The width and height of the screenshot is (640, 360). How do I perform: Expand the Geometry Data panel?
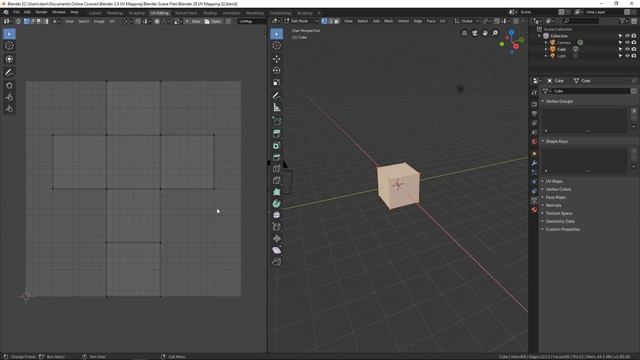click(560, 221)
